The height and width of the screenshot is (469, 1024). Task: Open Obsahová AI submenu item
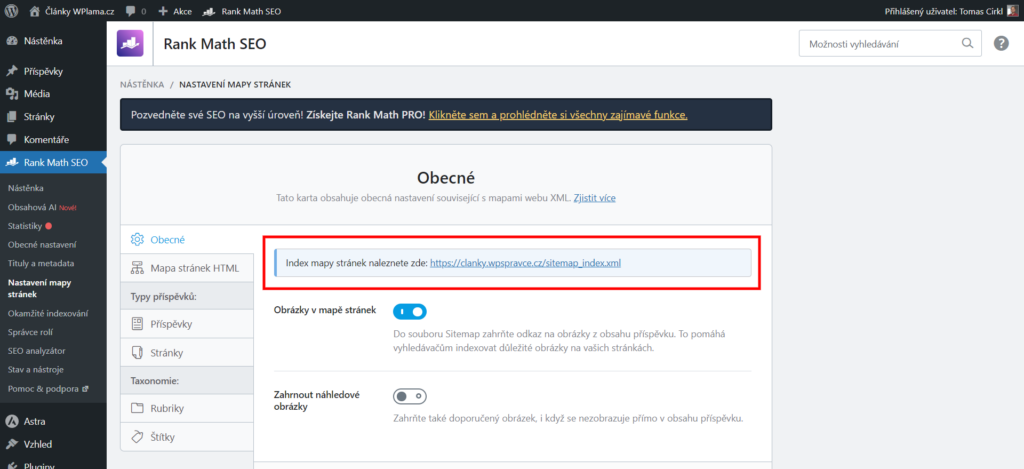coord(42,207)
